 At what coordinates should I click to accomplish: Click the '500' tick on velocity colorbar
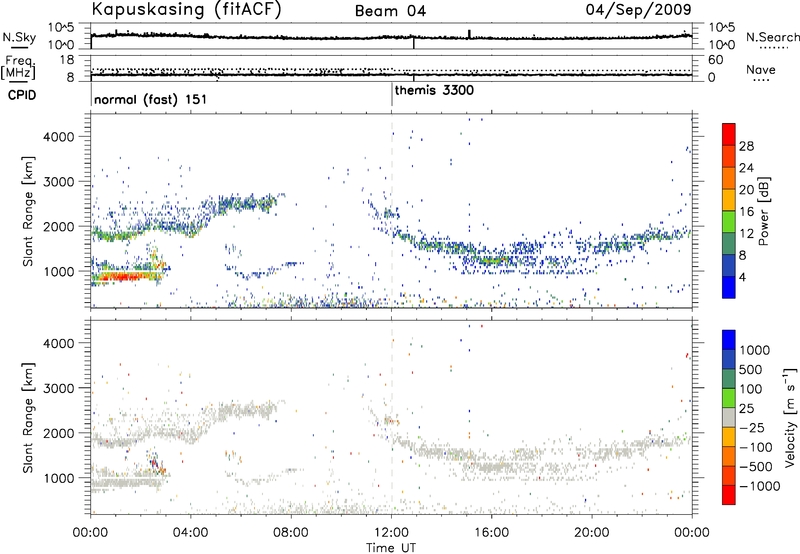[x=751, y=369]
